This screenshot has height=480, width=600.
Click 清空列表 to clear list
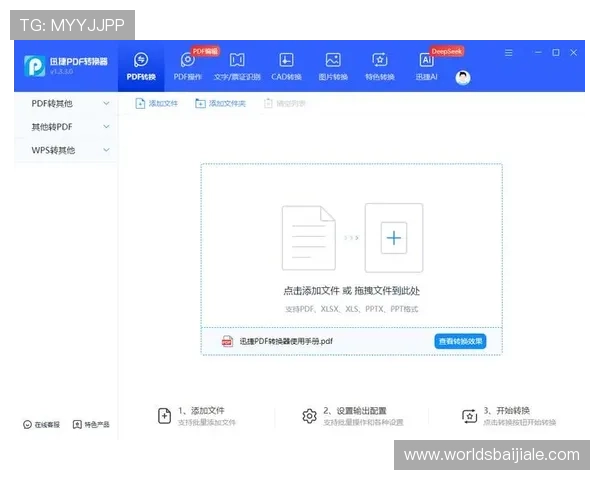285,103
